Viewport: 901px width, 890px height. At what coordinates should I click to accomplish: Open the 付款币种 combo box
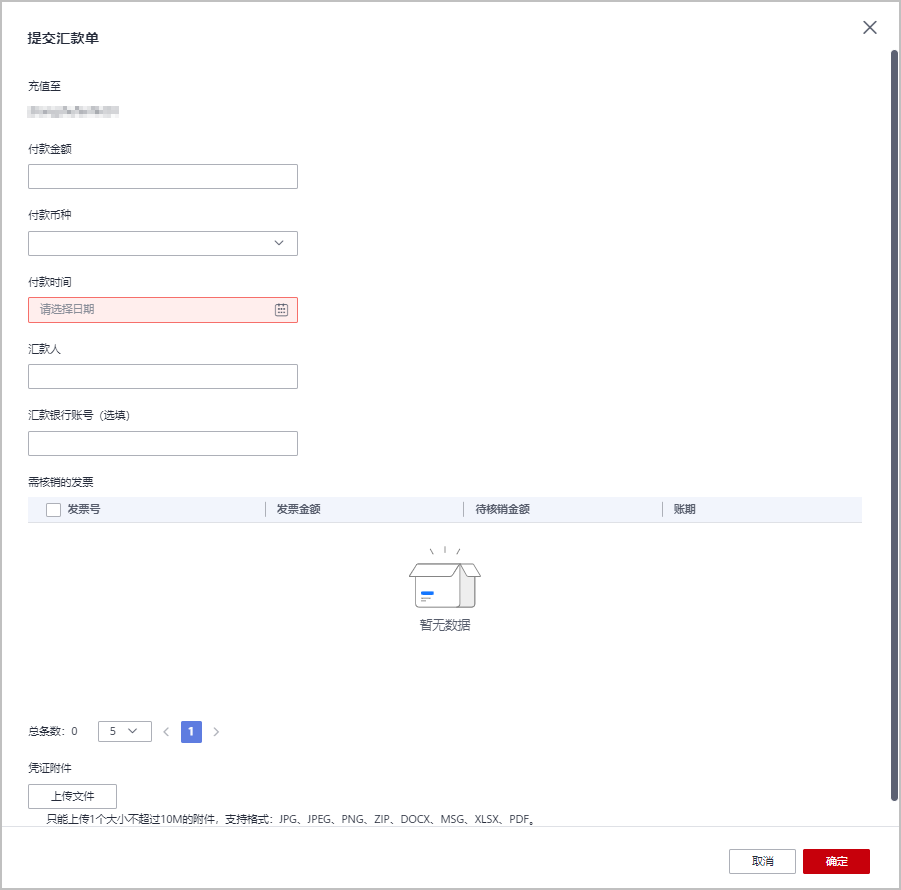click(x=162, y=243)
